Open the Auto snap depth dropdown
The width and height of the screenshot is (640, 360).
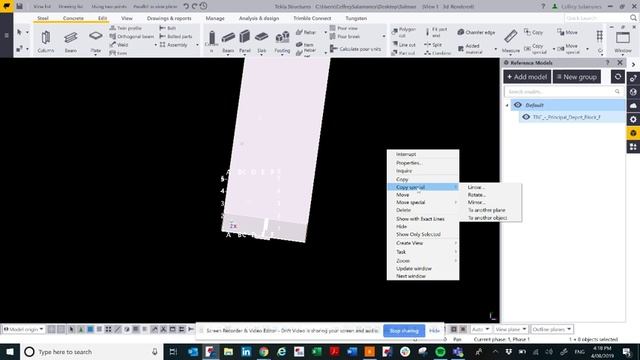pyautogui.click(x=480, y=329)
